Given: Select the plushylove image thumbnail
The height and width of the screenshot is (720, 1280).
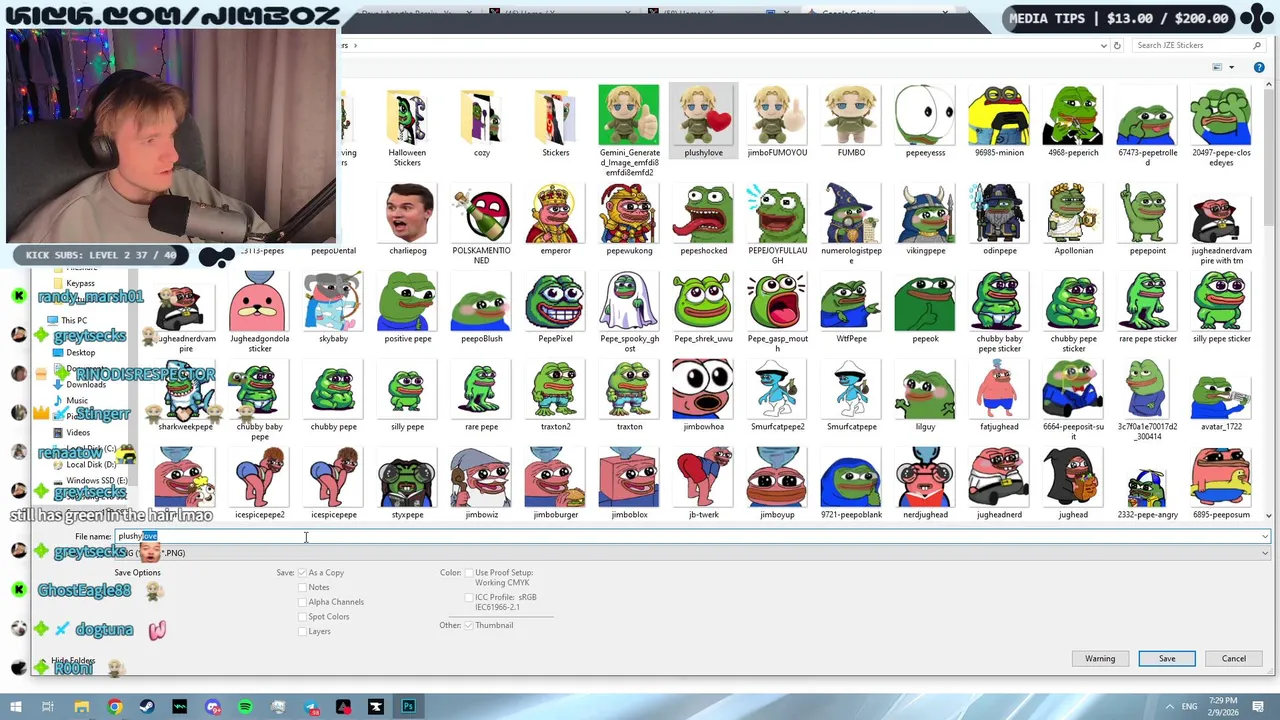Looking at the screenshot, I should coord(703,116).
